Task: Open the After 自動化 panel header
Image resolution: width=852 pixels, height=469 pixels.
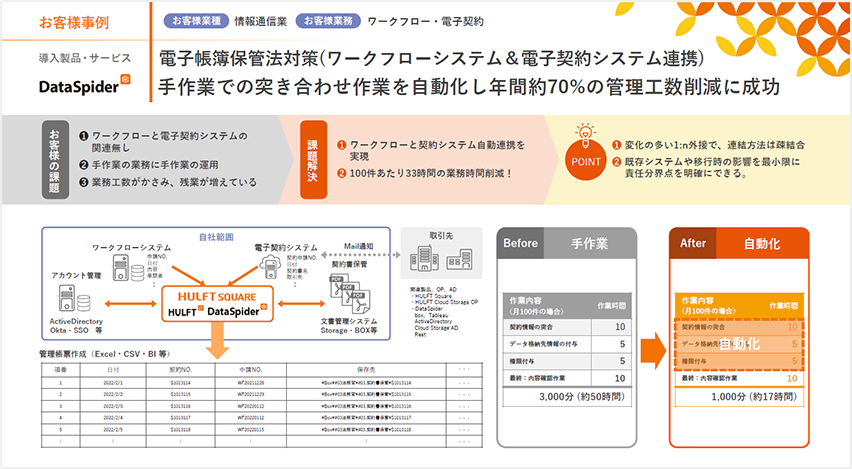Action: point(738,242)
